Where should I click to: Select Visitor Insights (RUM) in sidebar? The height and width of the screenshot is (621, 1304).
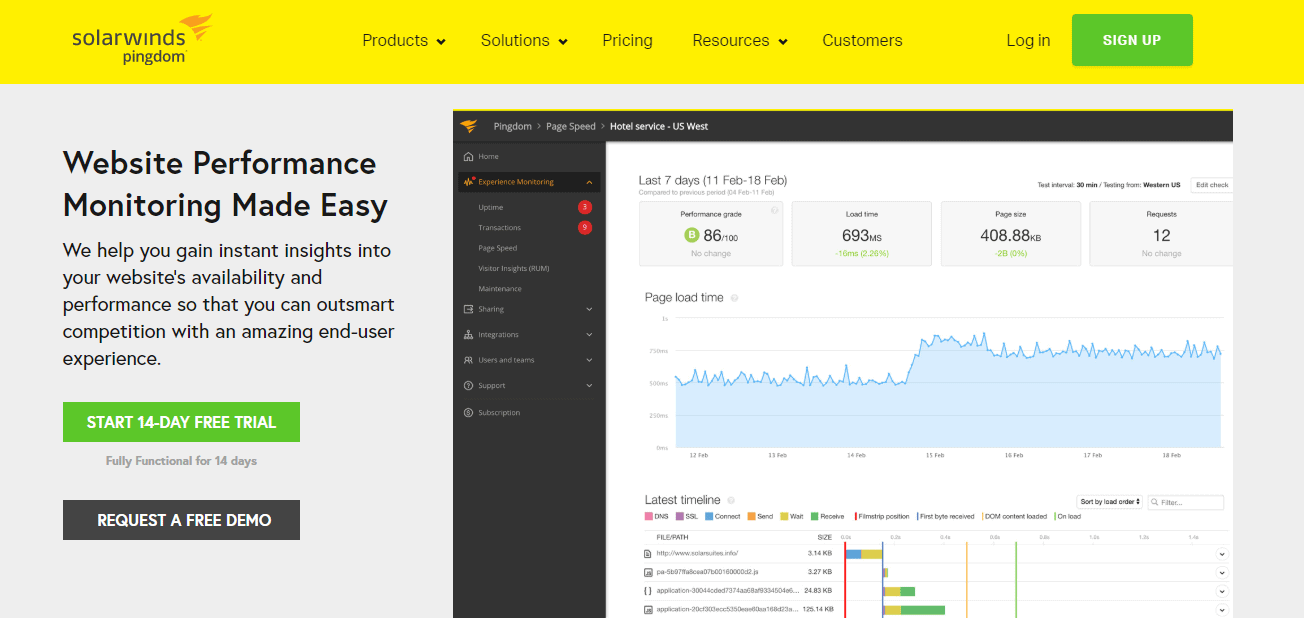click(x=513, y=268)
